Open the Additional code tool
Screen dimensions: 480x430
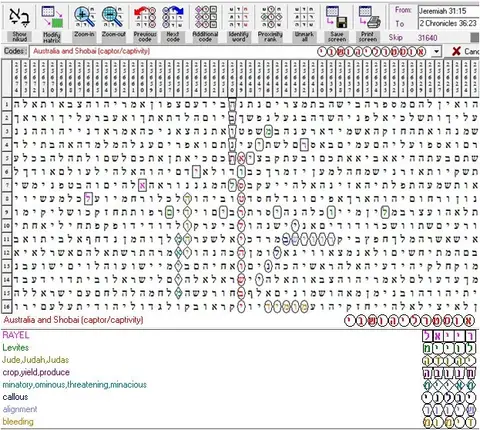[x=205, y=18]
